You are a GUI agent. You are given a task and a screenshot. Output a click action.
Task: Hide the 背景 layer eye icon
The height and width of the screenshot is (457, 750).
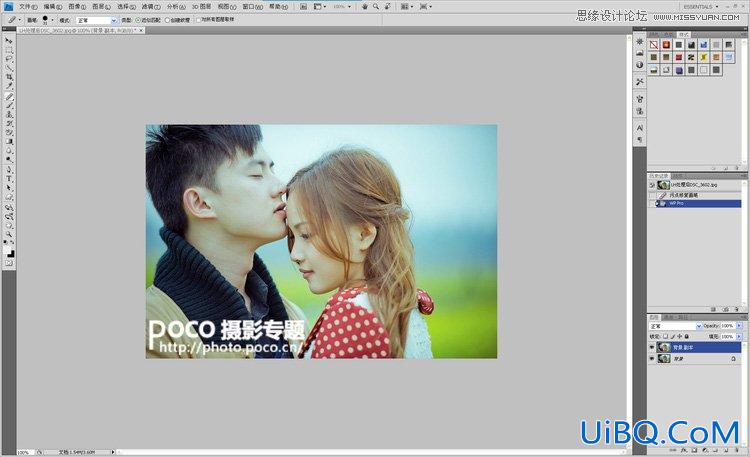pos(651,359)
